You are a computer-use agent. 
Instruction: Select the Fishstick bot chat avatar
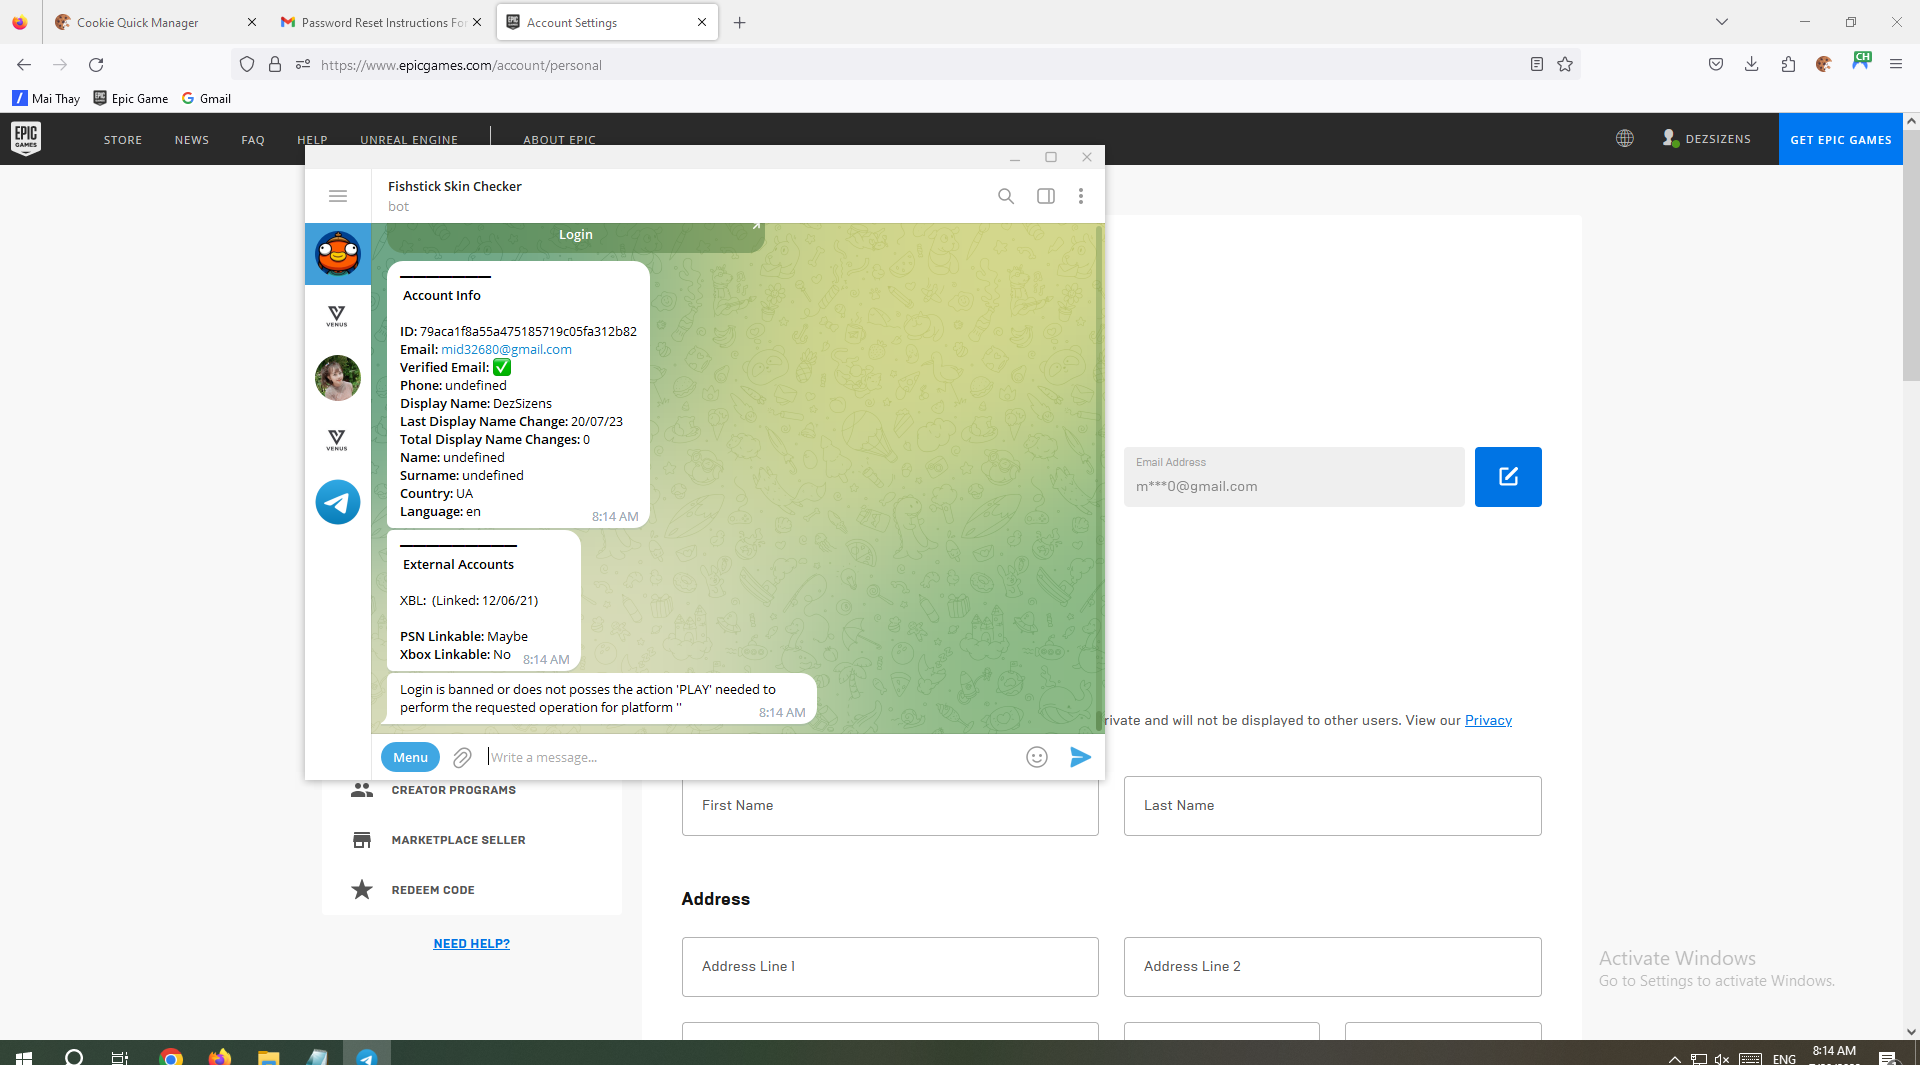pyautogui.click(x=338, y=254)
